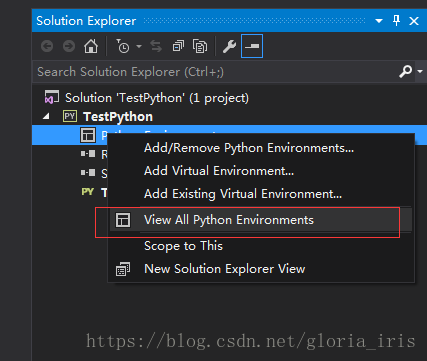The width and height of the screenshot is (427, 361).
Task: Click the Collapse All icon
Action: click(178, 46)
